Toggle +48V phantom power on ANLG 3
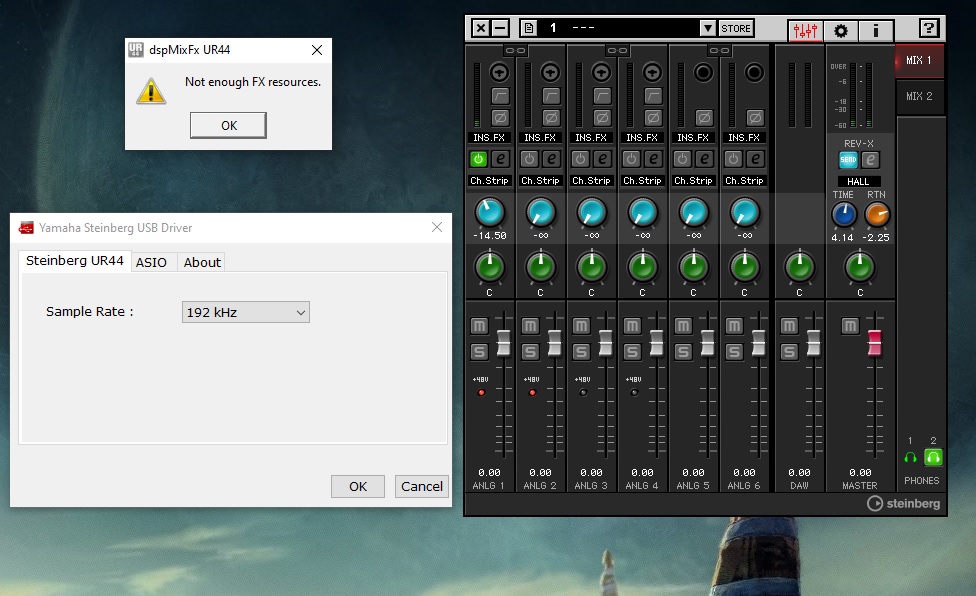Image resolution: width=976 pixels, height=596 pixels. [583, 393]
